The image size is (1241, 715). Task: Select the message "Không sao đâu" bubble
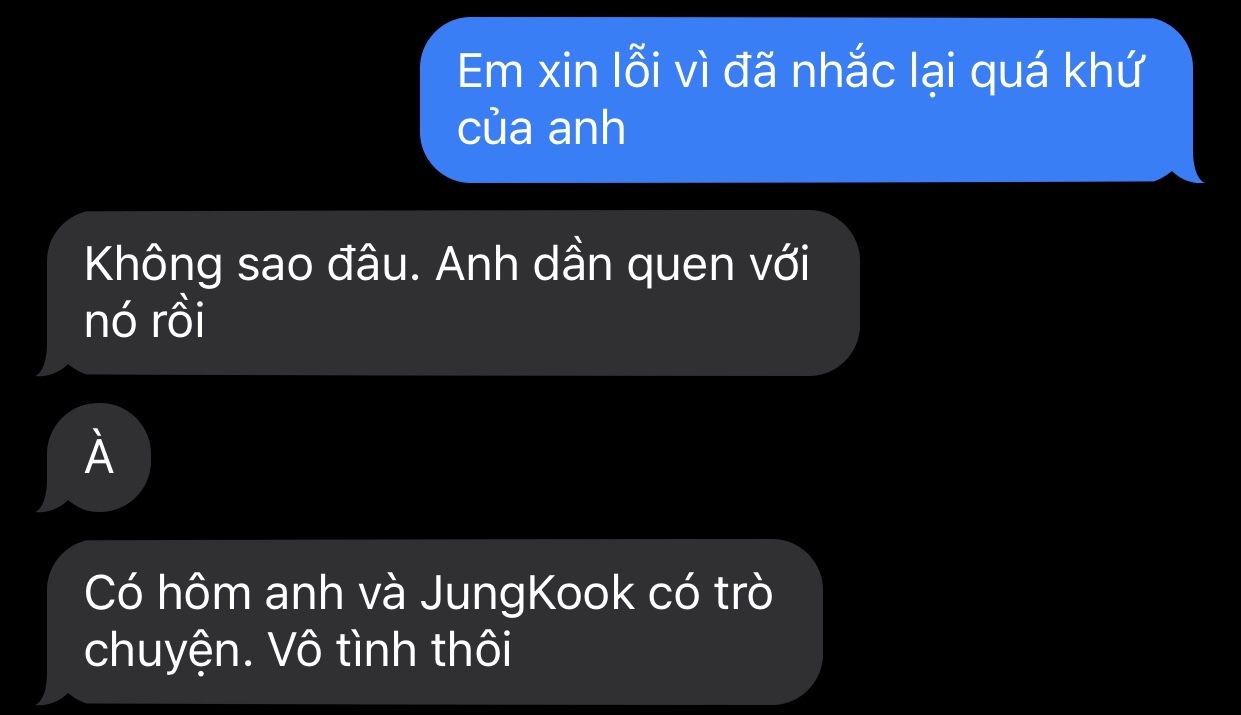(x=450, y=293)
